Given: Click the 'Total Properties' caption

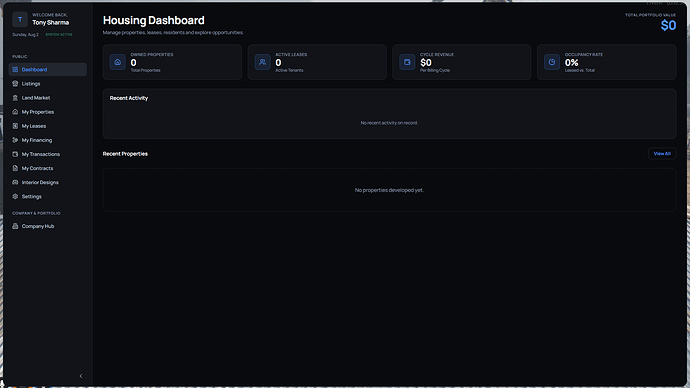Looking at the screenshot, I should click(x=145, y=70).
